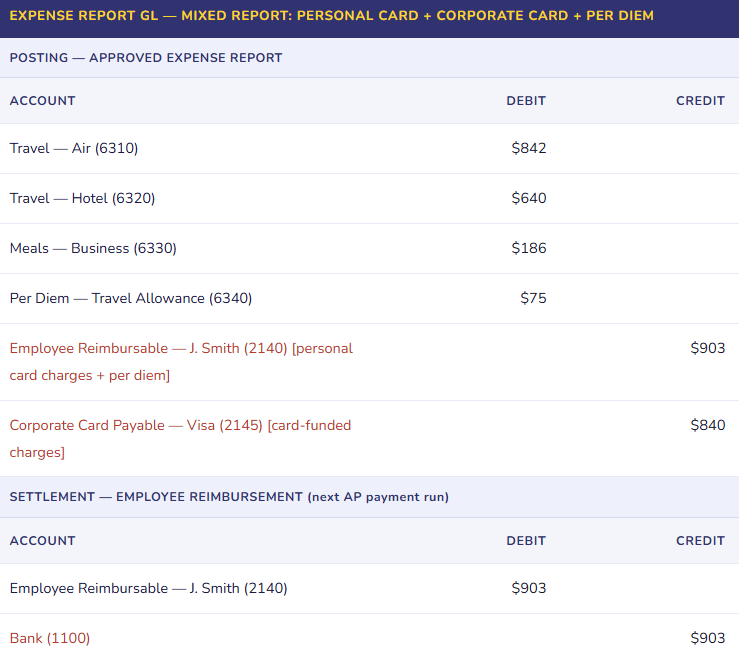Viewport: 739px width, 661px height.
Task: Click the $840 credit amount
Action: [707, 426]
